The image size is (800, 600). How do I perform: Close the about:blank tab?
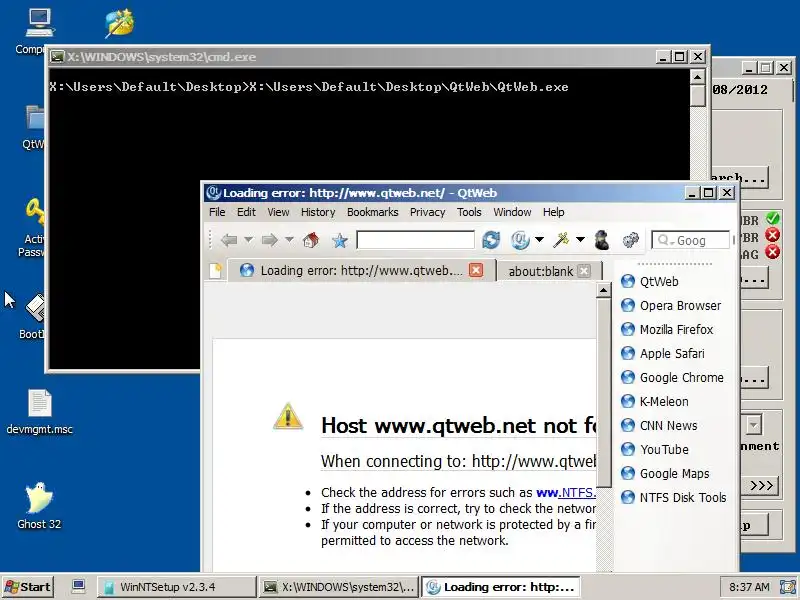tap(584, 271)
